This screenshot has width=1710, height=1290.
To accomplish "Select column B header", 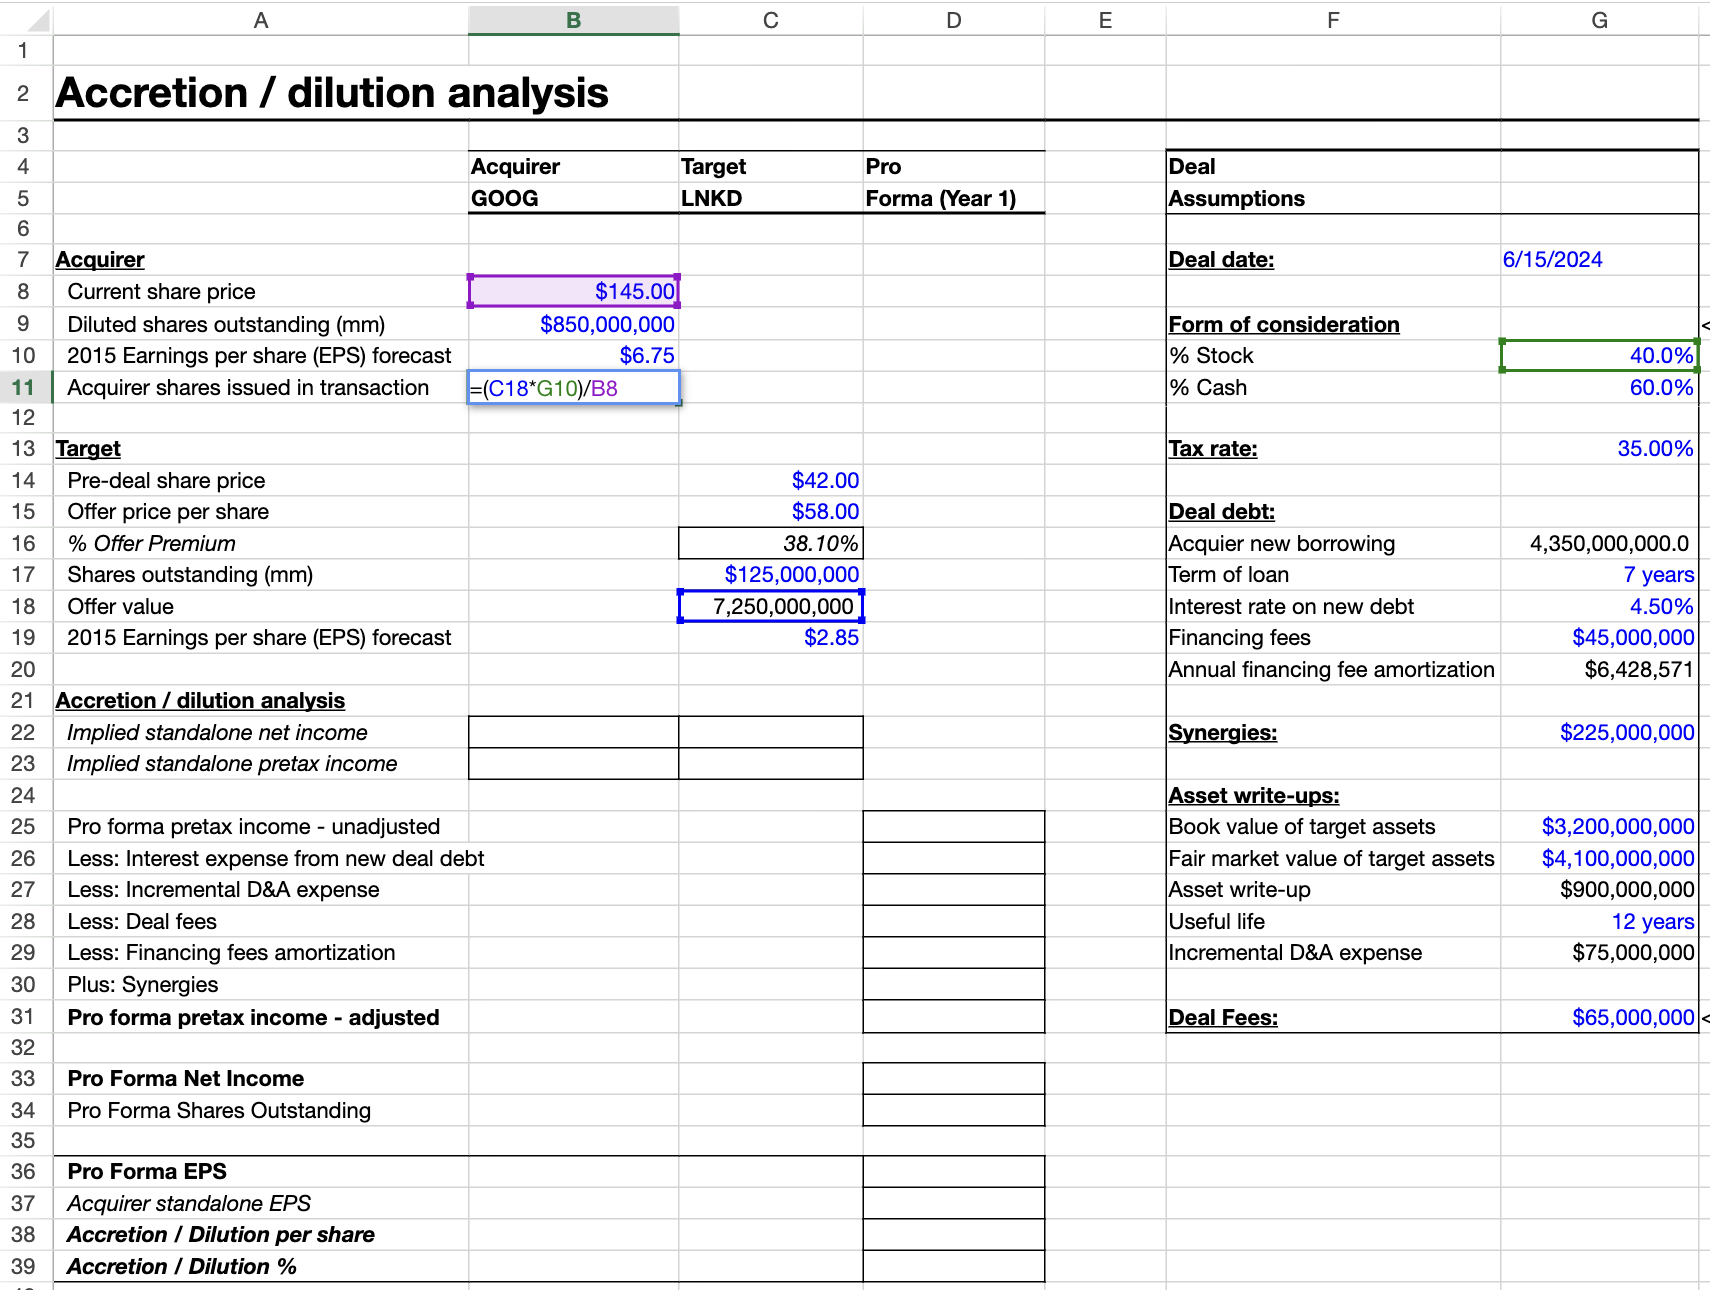I will [x=573, y=19].
